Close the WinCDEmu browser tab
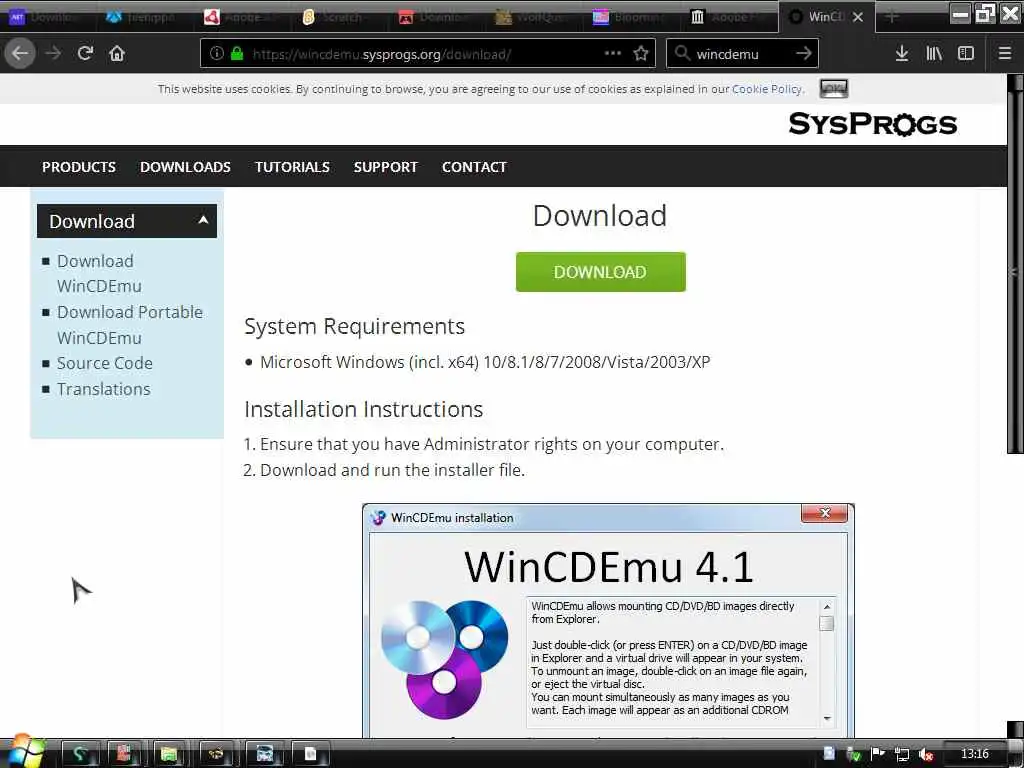The height and width of the screenshot is (768, 1024). tap(858, 17)
